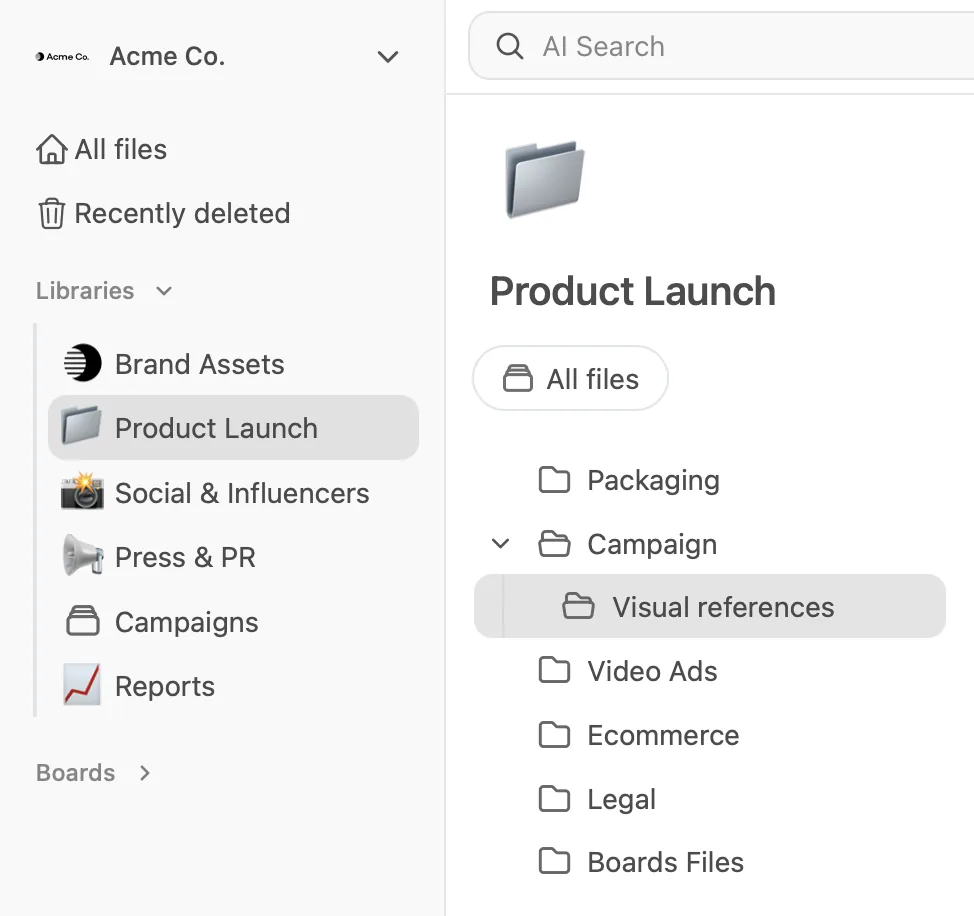Focus the AI Search input field
974x916 pixels.
721,46
